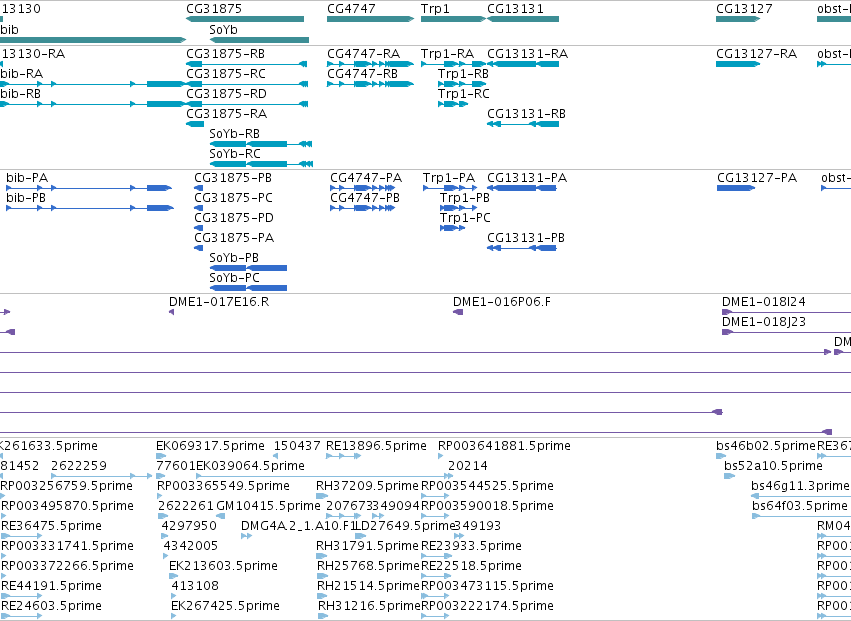Click the CG31875 gene label

pyautogui.click(x=214, y=9)
